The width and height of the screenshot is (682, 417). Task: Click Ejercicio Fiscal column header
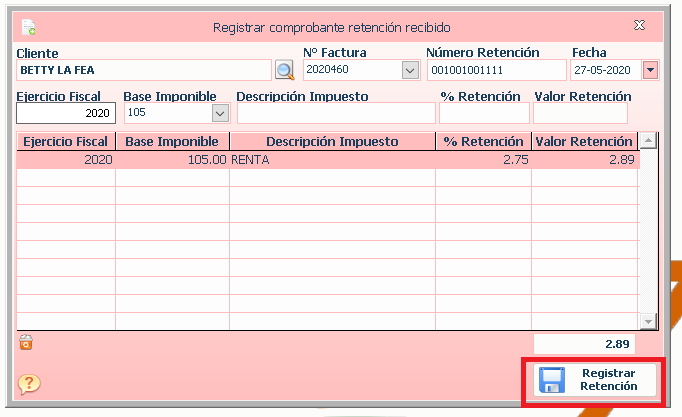click(x=66, y=142)
